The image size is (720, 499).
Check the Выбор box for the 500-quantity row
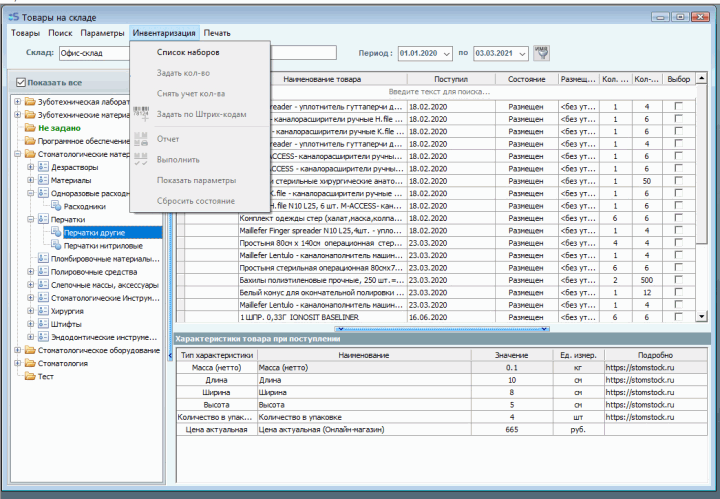click(679, 281)
